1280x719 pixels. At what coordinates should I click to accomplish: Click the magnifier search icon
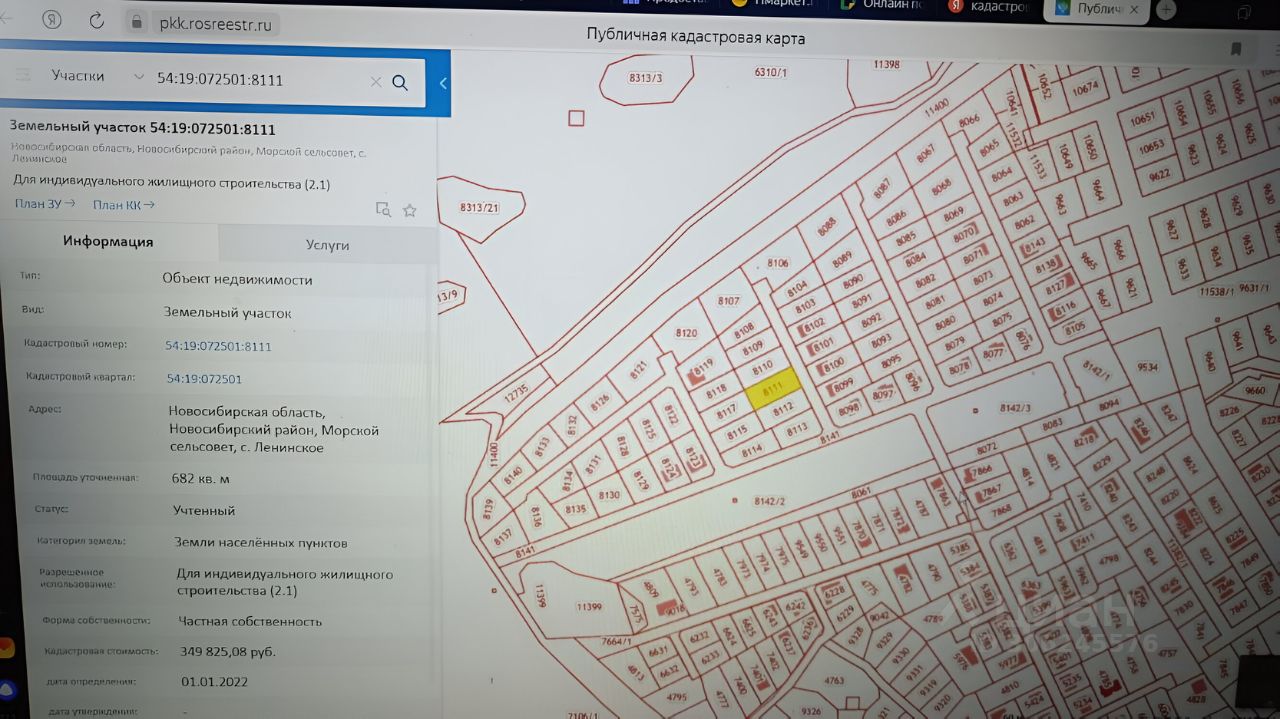tap(400, 82)
